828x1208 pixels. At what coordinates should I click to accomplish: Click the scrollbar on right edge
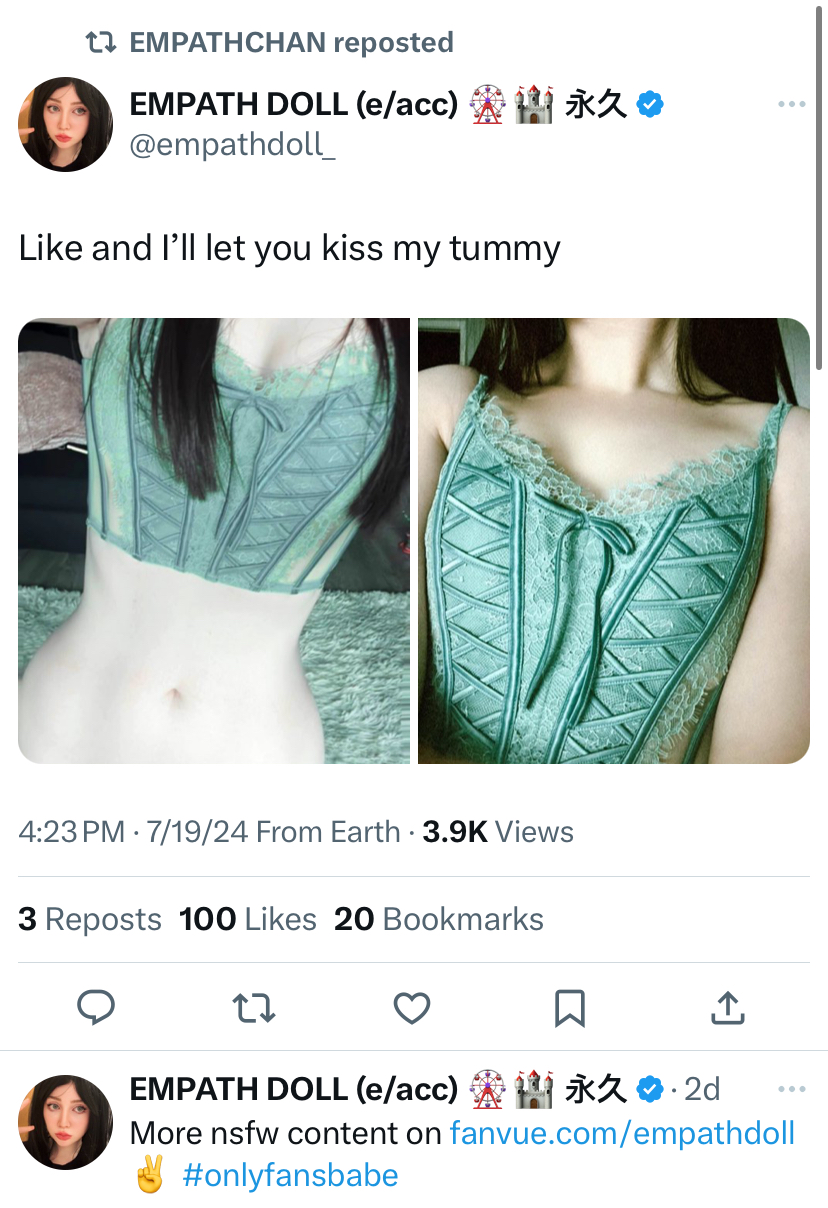click(821, 185)
